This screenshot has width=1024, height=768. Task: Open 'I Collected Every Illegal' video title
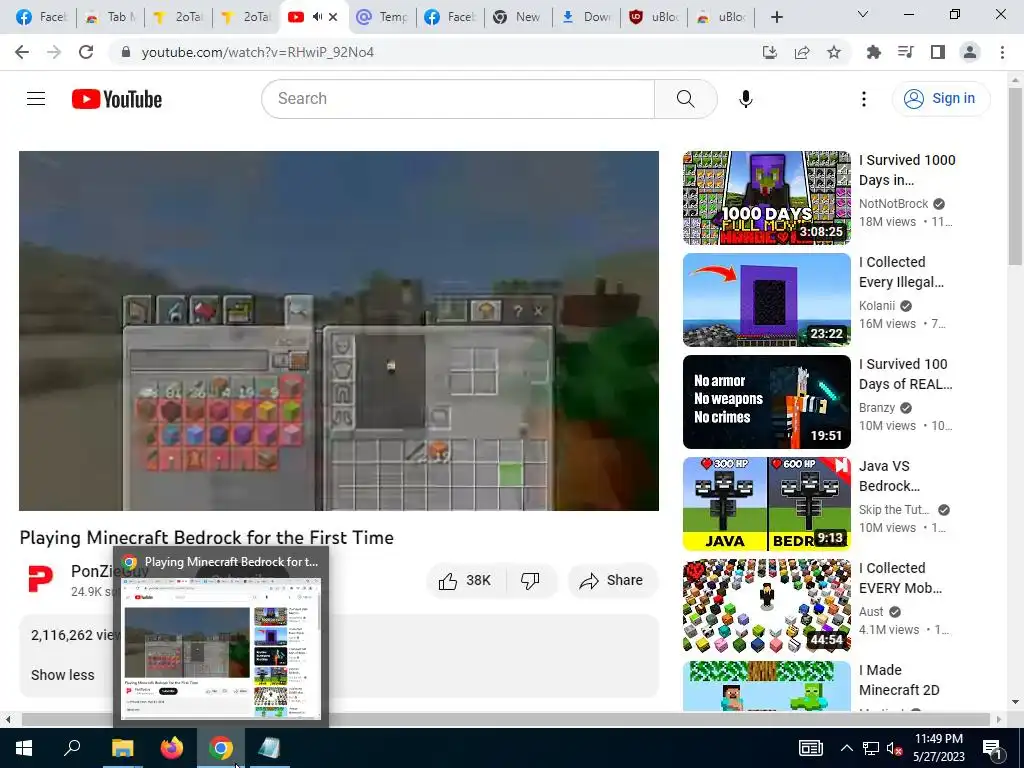point(901,272)
